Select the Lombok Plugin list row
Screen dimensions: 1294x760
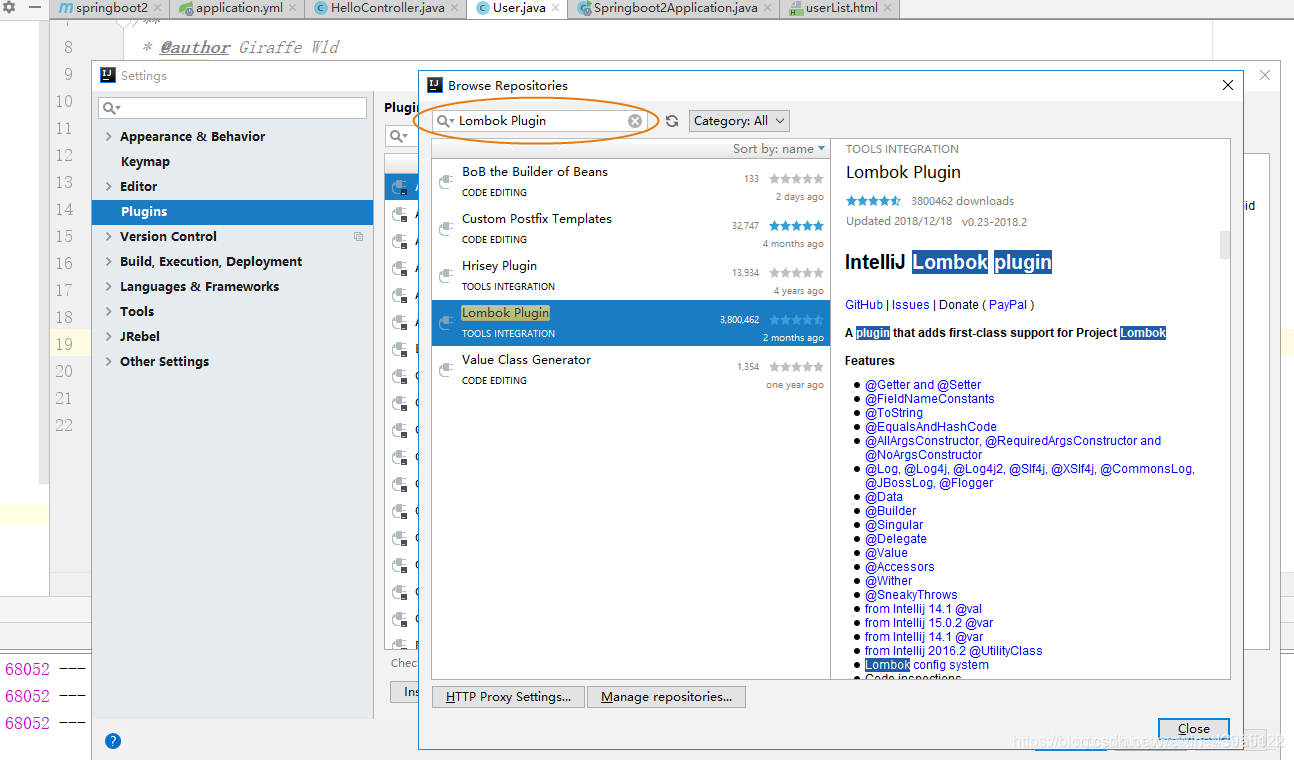[x=630, y=323]
